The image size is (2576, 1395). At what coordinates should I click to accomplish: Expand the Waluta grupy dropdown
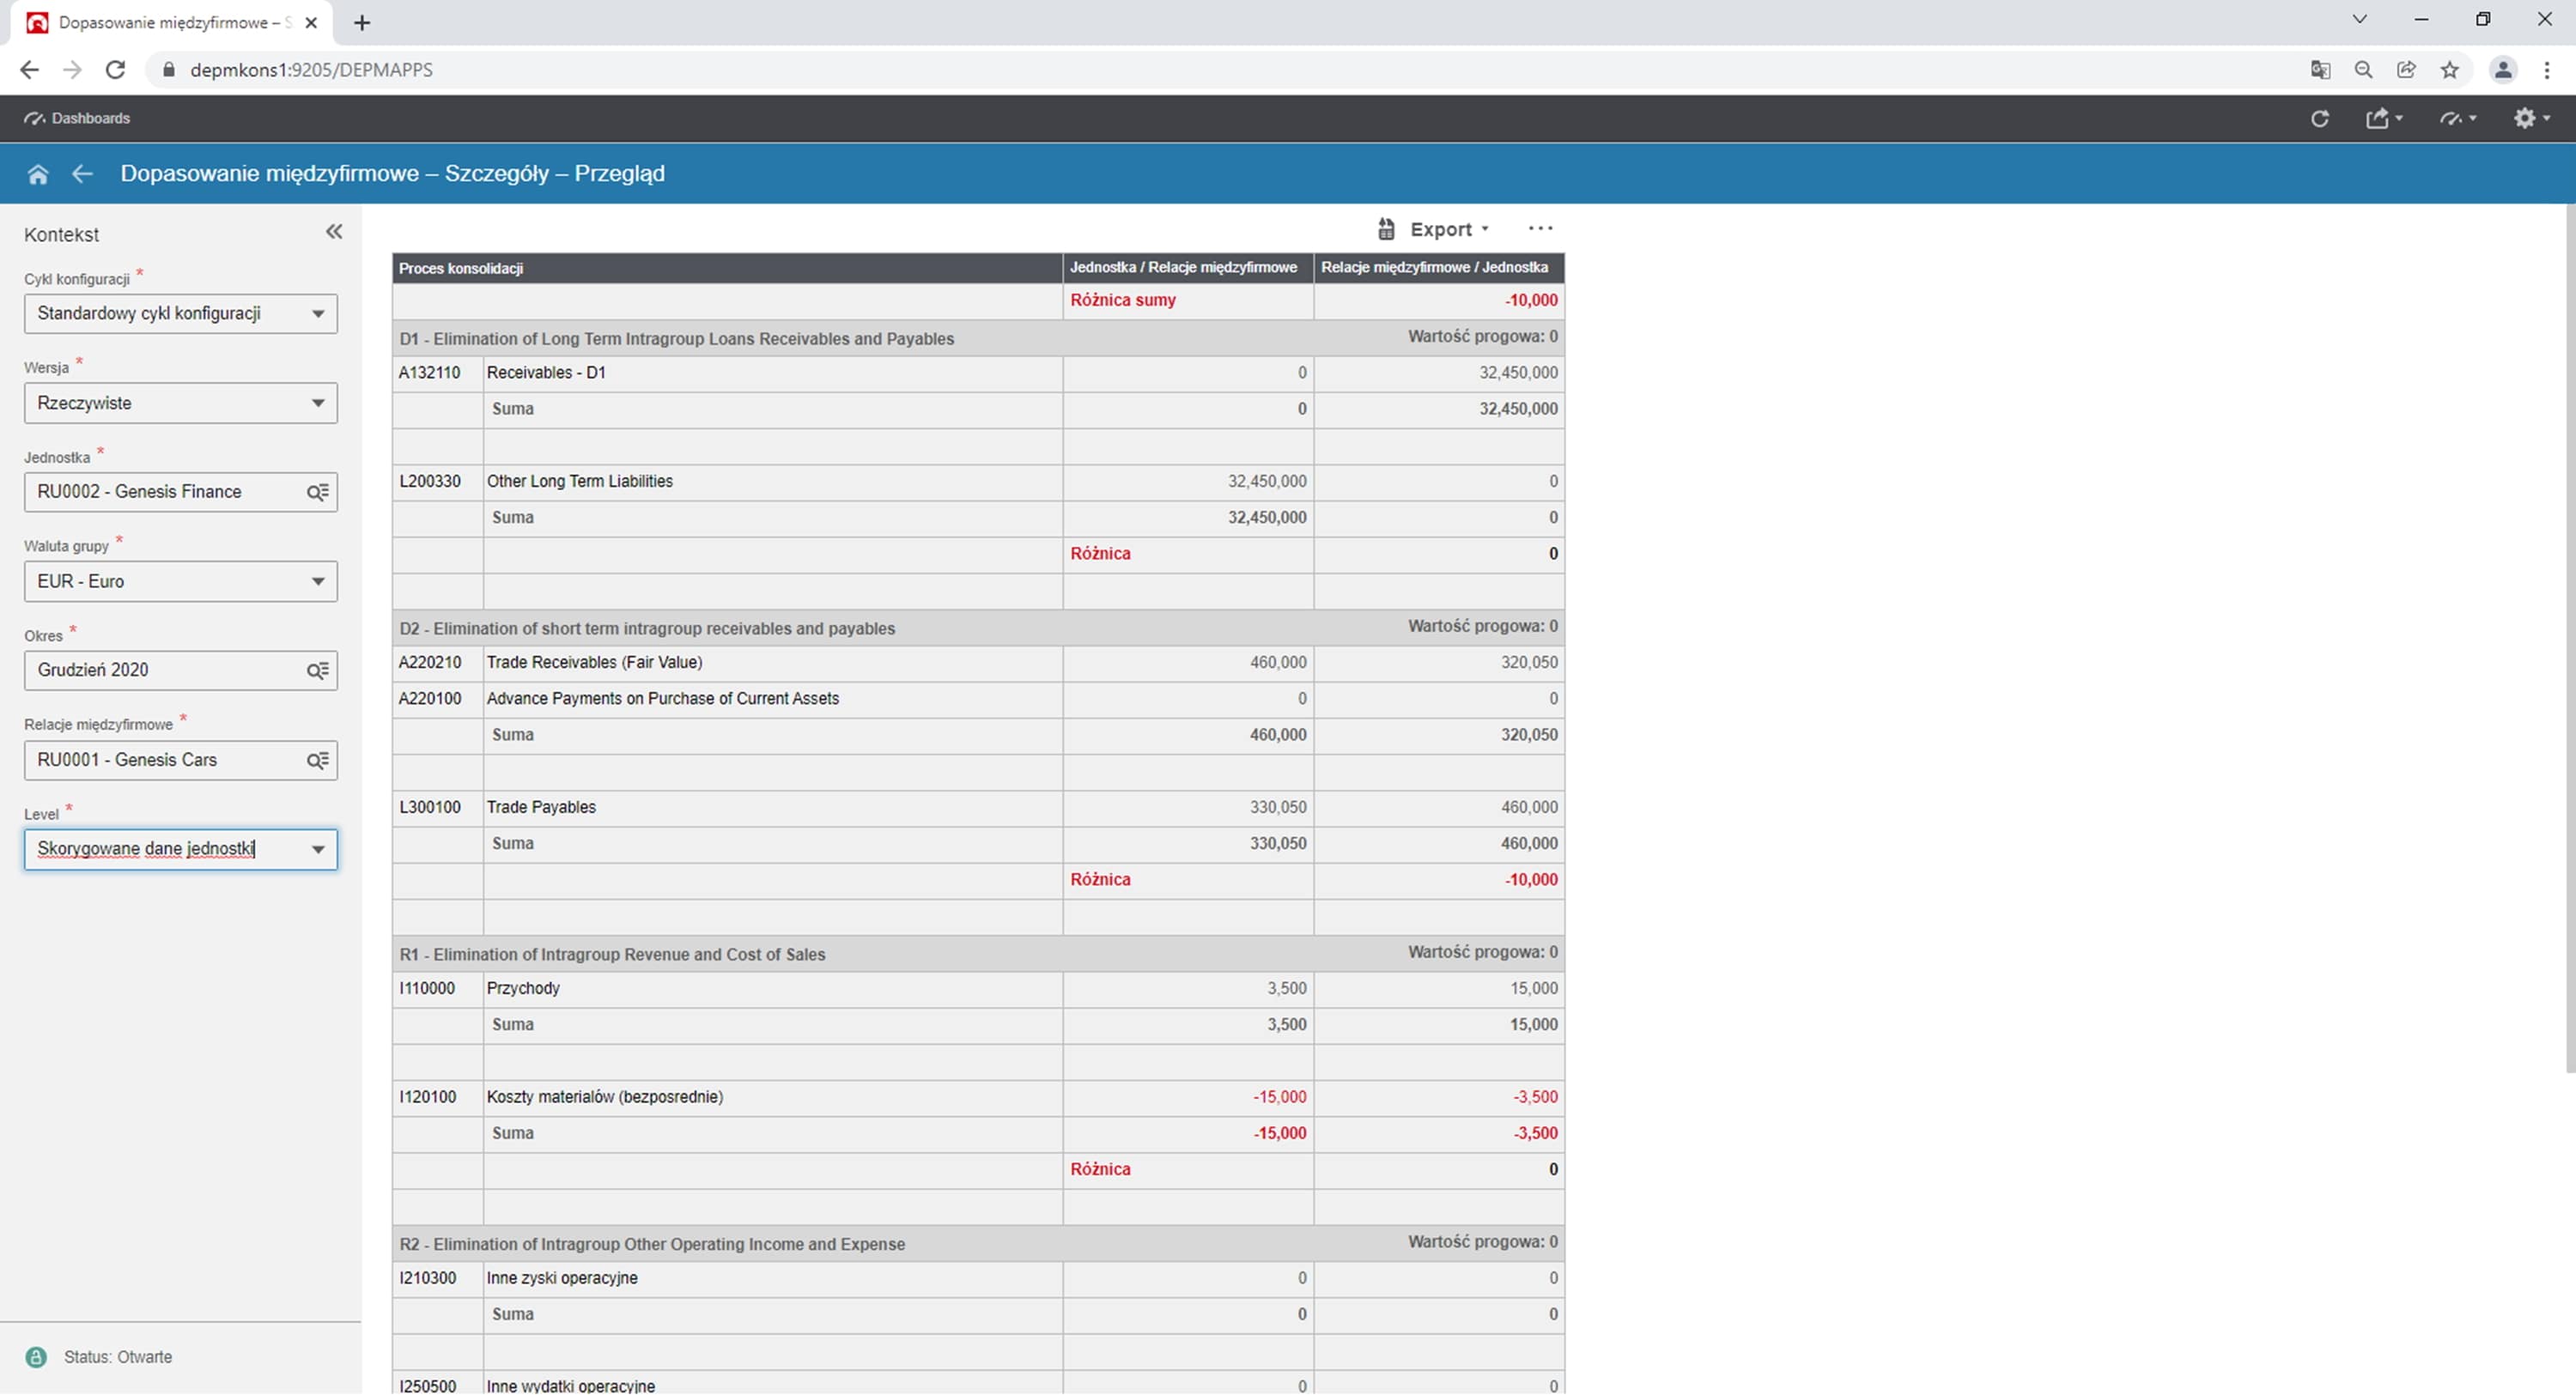point(318,582)
